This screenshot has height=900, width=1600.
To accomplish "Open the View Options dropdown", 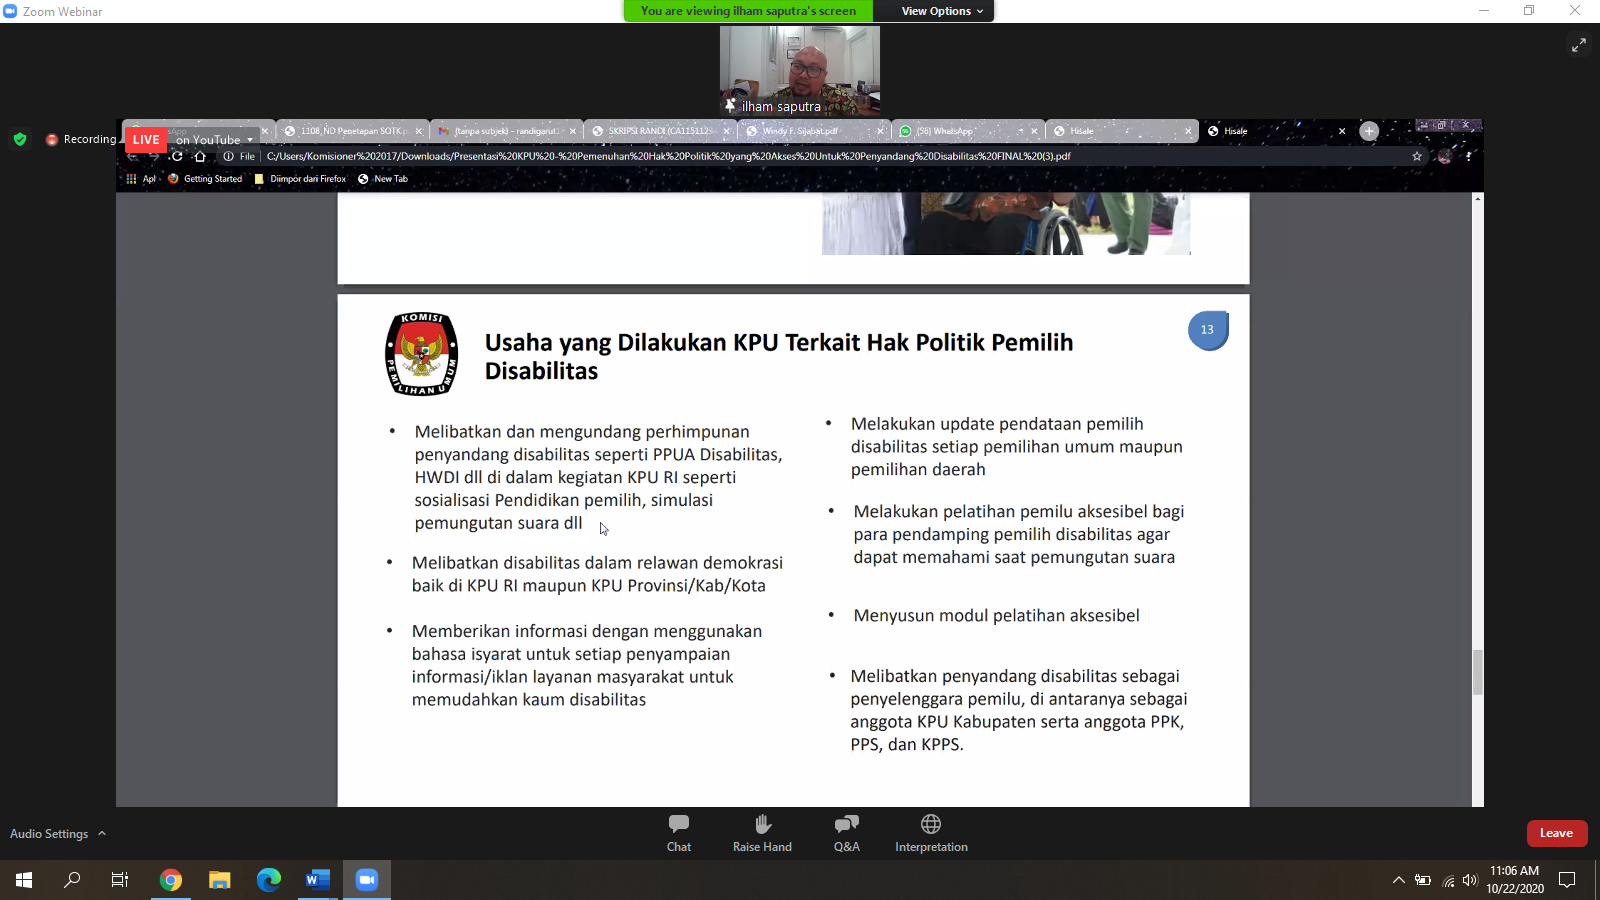I will click(942, 11).
